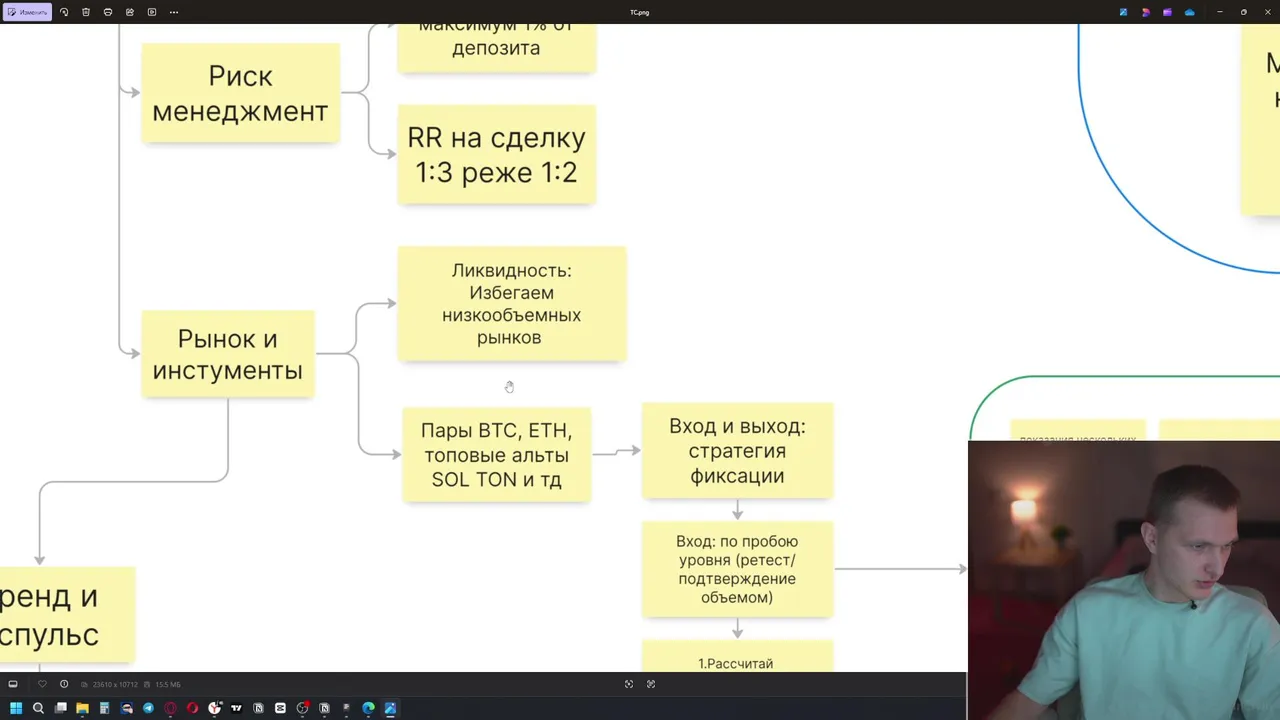Open TradingView from the taskbar
Viewport: 1280px width, 720px height.
point(236,708)
